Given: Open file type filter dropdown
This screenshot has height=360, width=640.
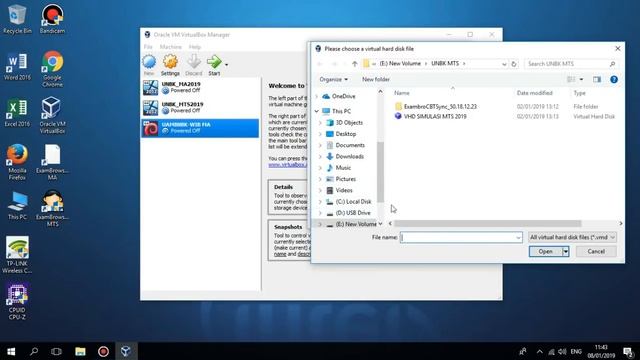Looking at the screenshot, I should pyautogui.click(x=572, y=238).
